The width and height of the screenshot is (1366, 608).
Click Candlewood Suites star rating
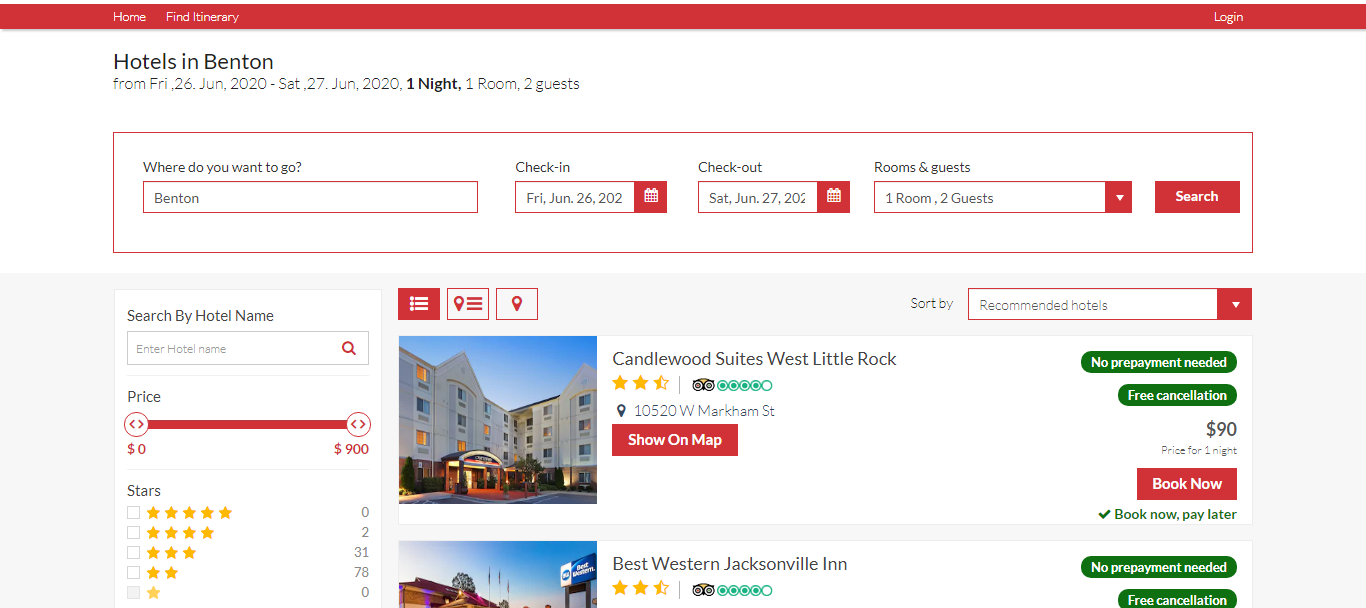coord(641,384)
